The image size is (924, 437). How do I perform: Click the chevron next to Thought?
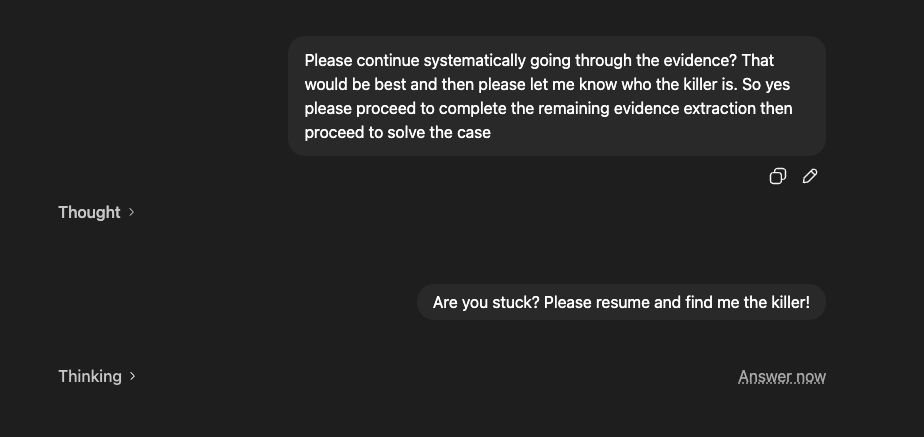click(132, 212)
